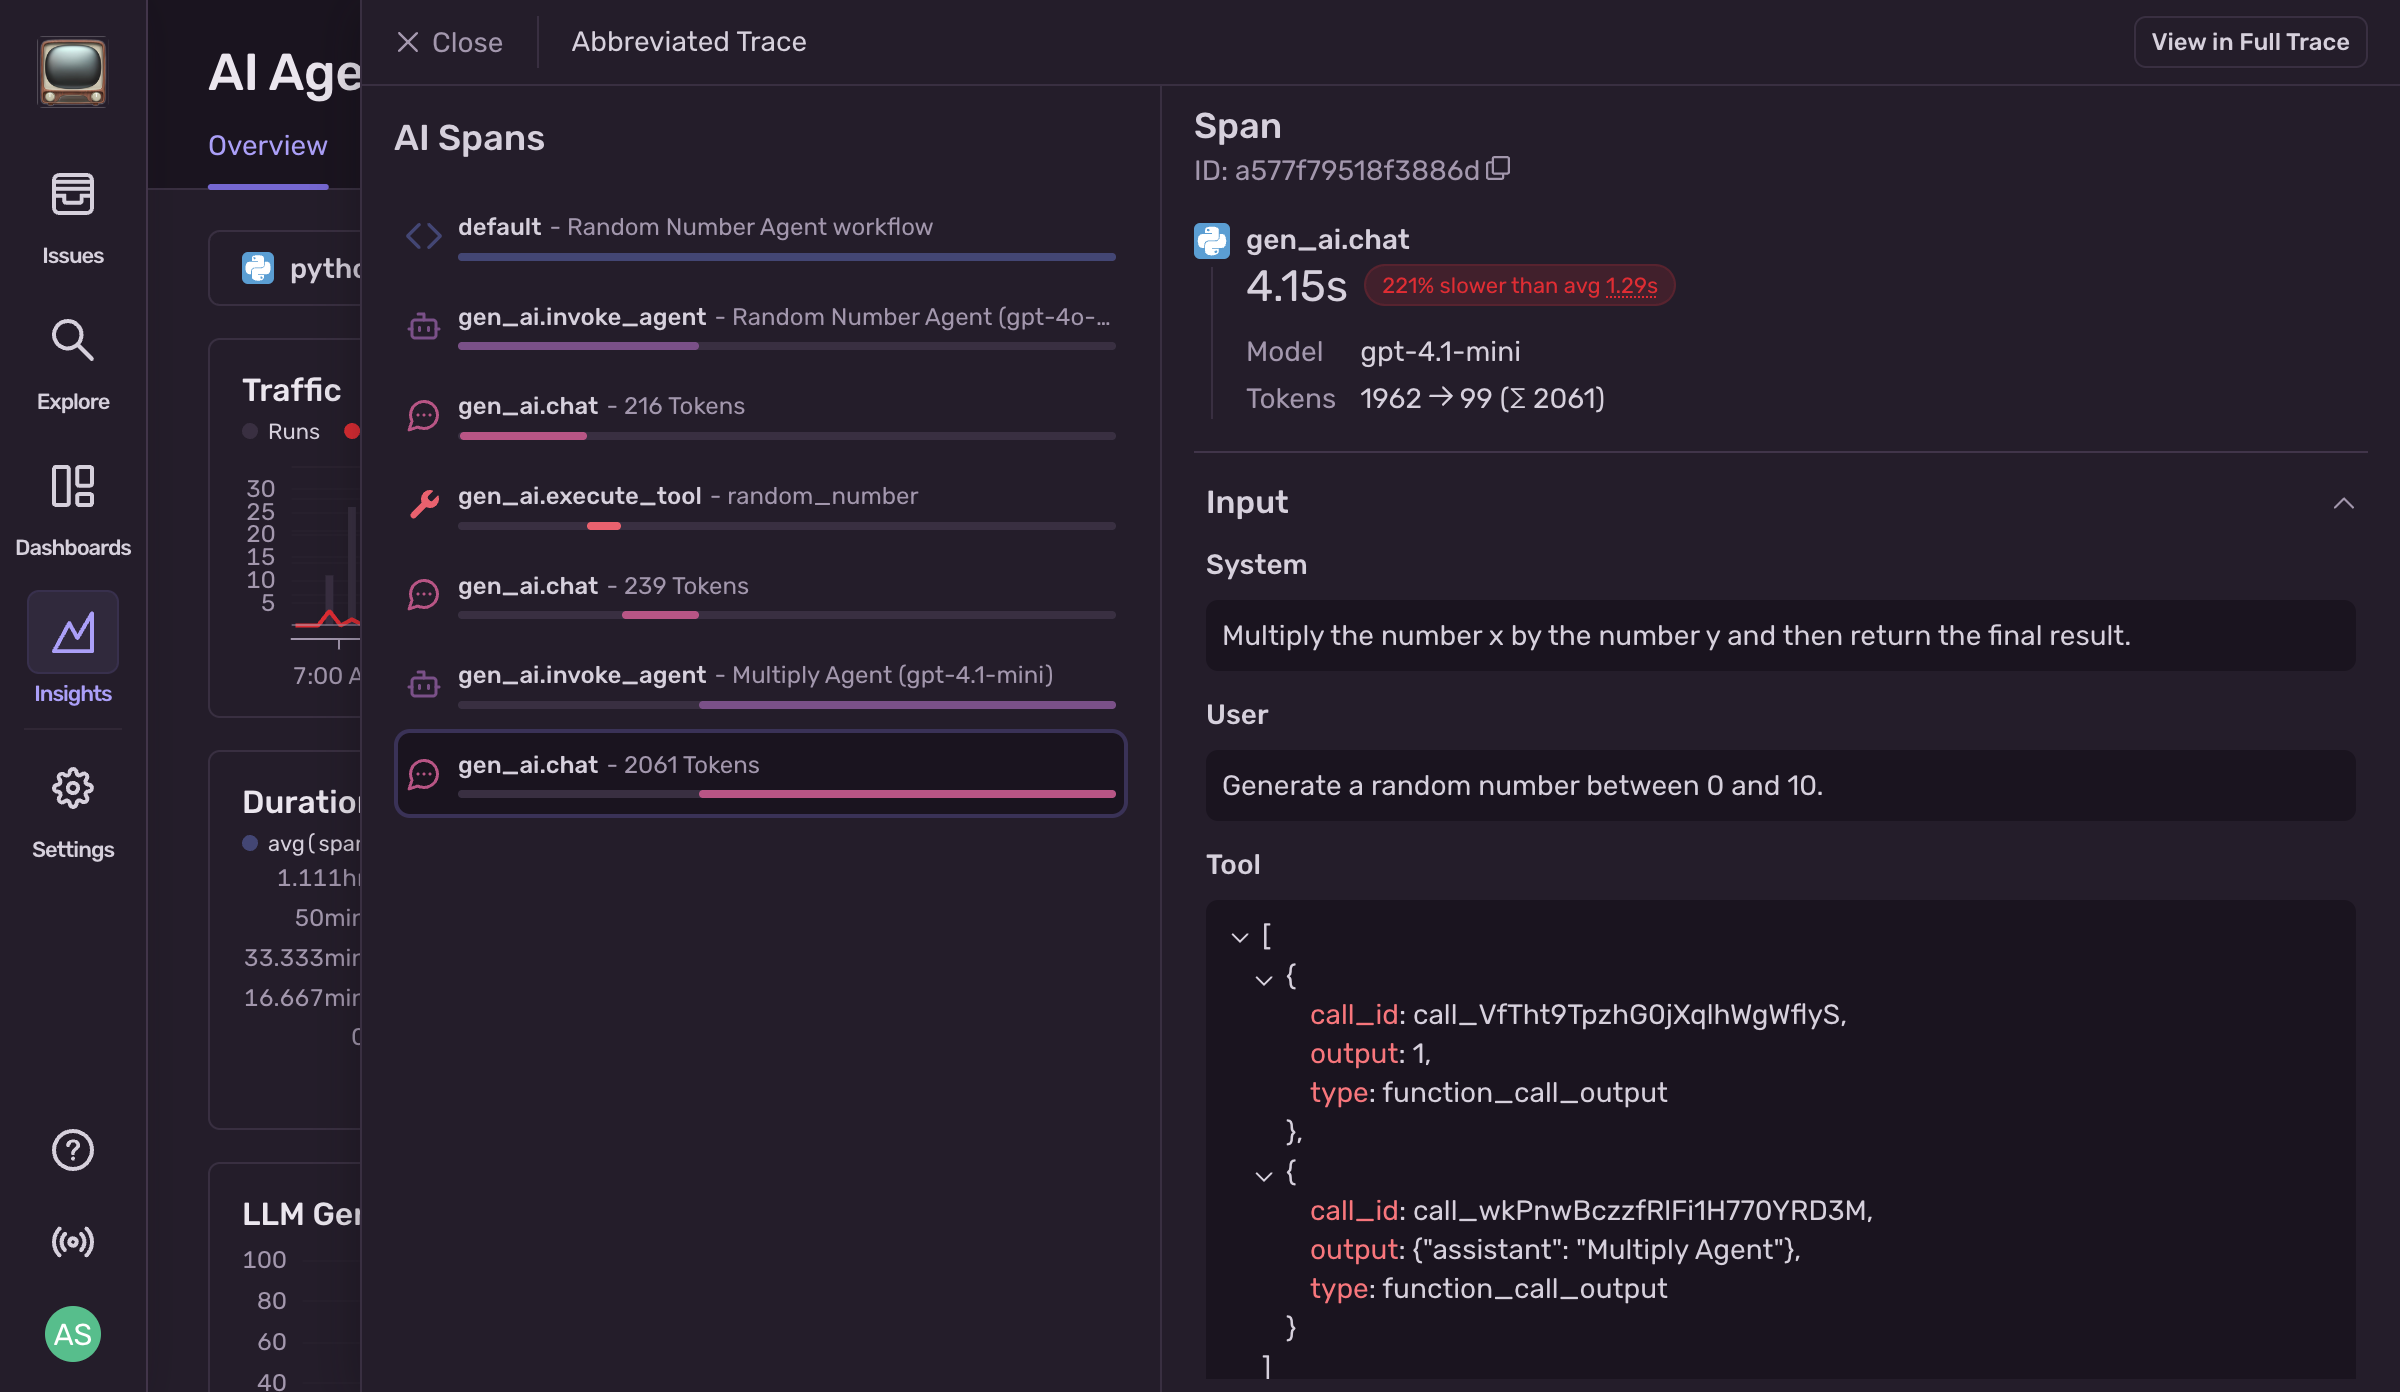
Task: Click the help question mark icon
Action: click(x=73, y=1150)
